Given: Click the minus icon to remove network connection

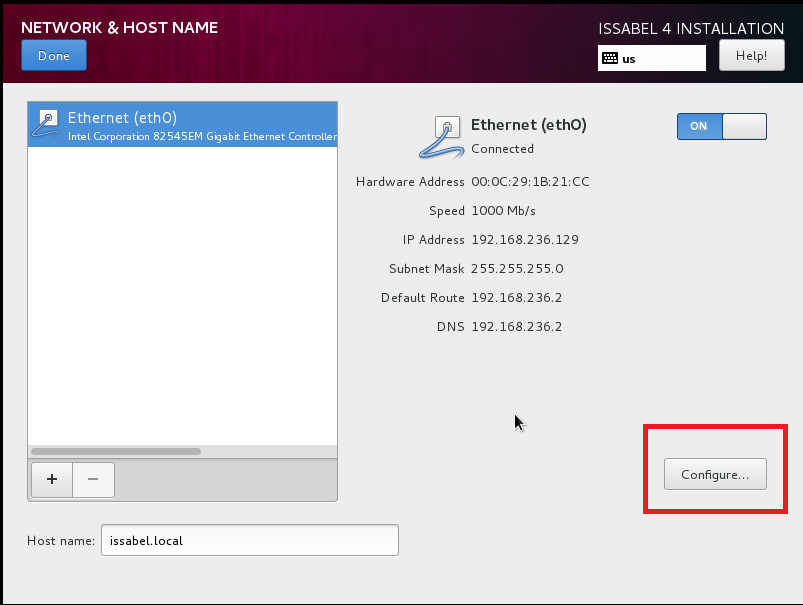Looking at the screenshot, I should click(93, 480).
